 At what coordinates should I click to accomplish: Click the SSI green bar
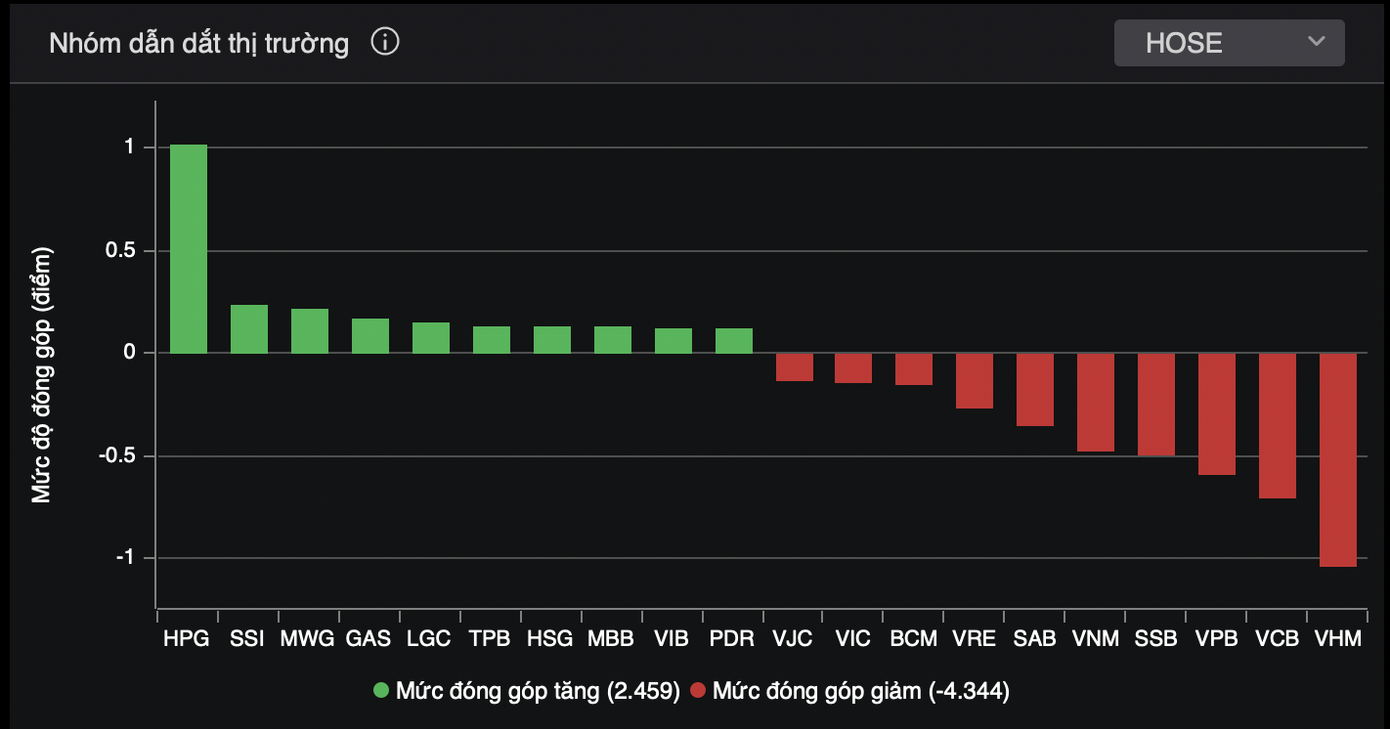[x=249, y=329]
